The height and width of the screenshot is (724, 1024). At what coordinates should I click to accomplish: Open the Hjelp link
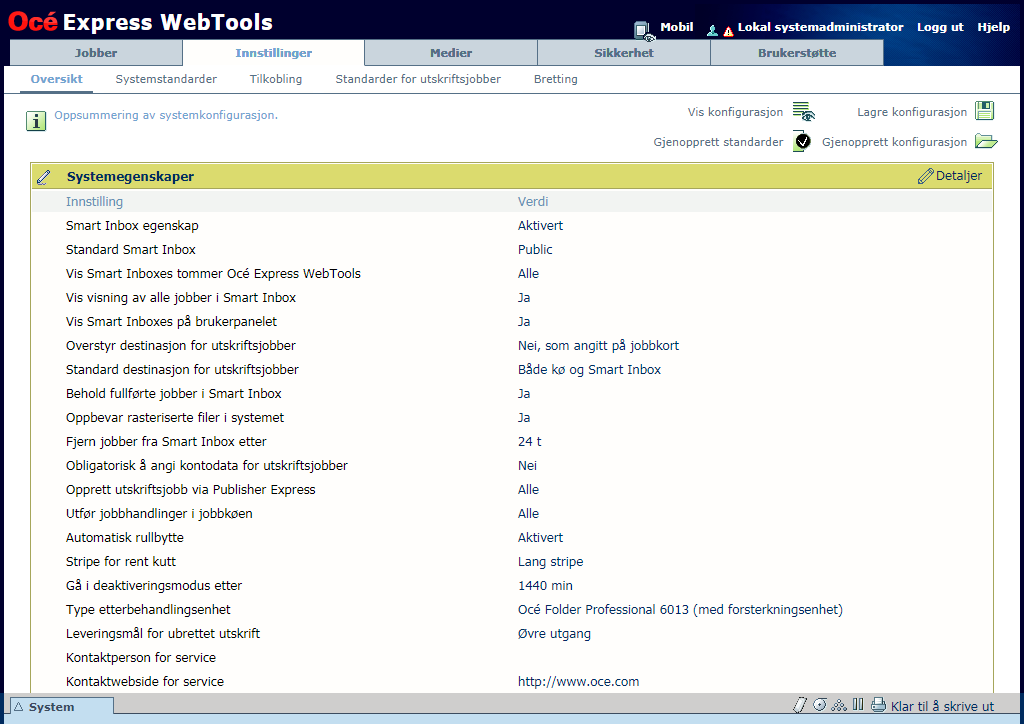coord(993,27)
